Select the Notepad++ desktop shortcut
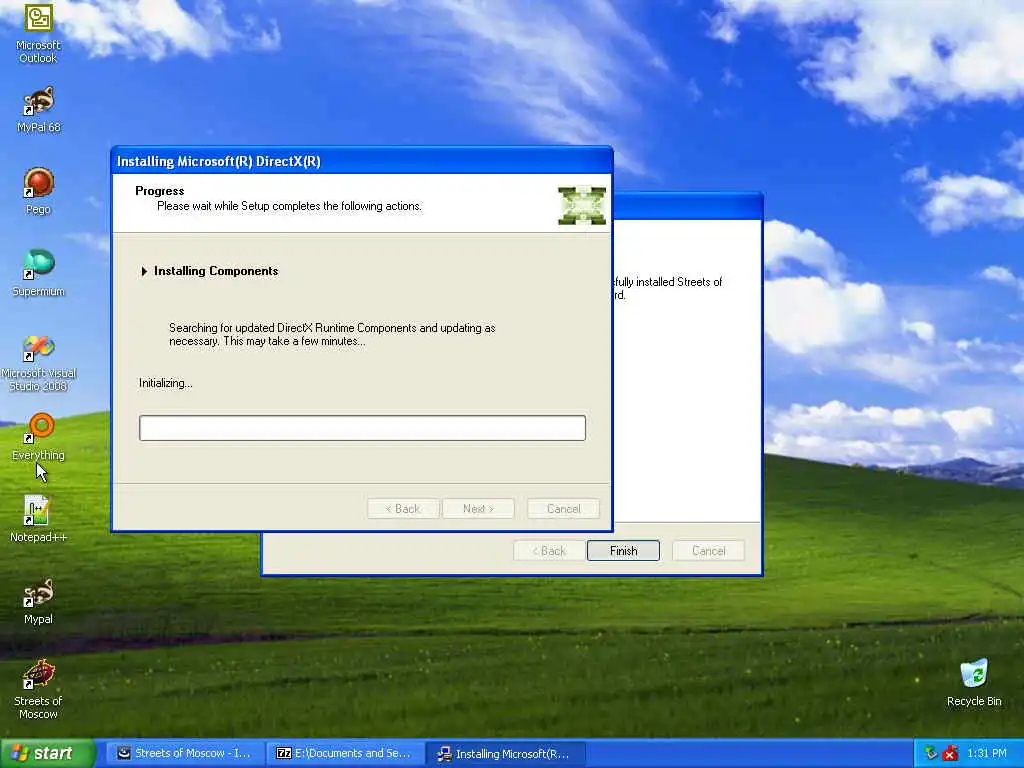 (x=38, y=519)
